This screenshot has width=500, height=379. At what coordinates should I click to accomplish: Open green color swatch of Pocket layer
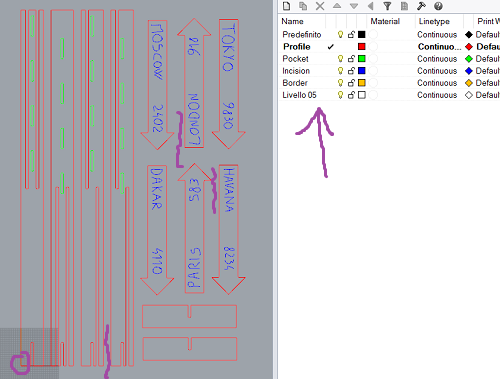pos(362,59)
